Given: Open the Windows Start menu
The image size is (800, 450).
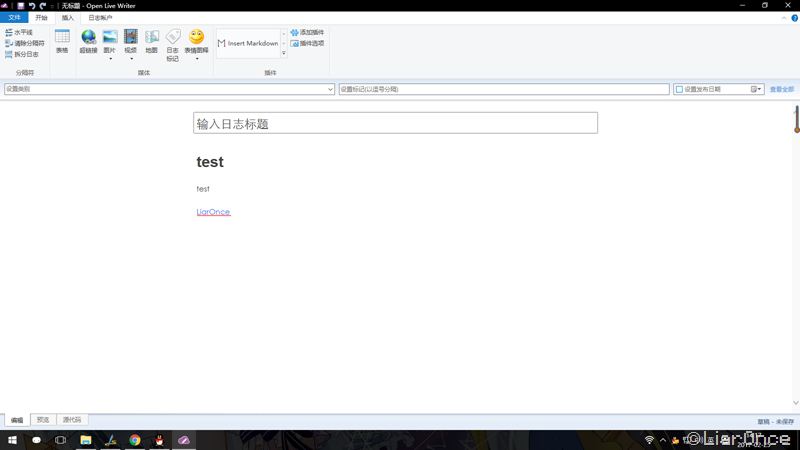Looking at the screenshot, I should click(x=12, y=440).
